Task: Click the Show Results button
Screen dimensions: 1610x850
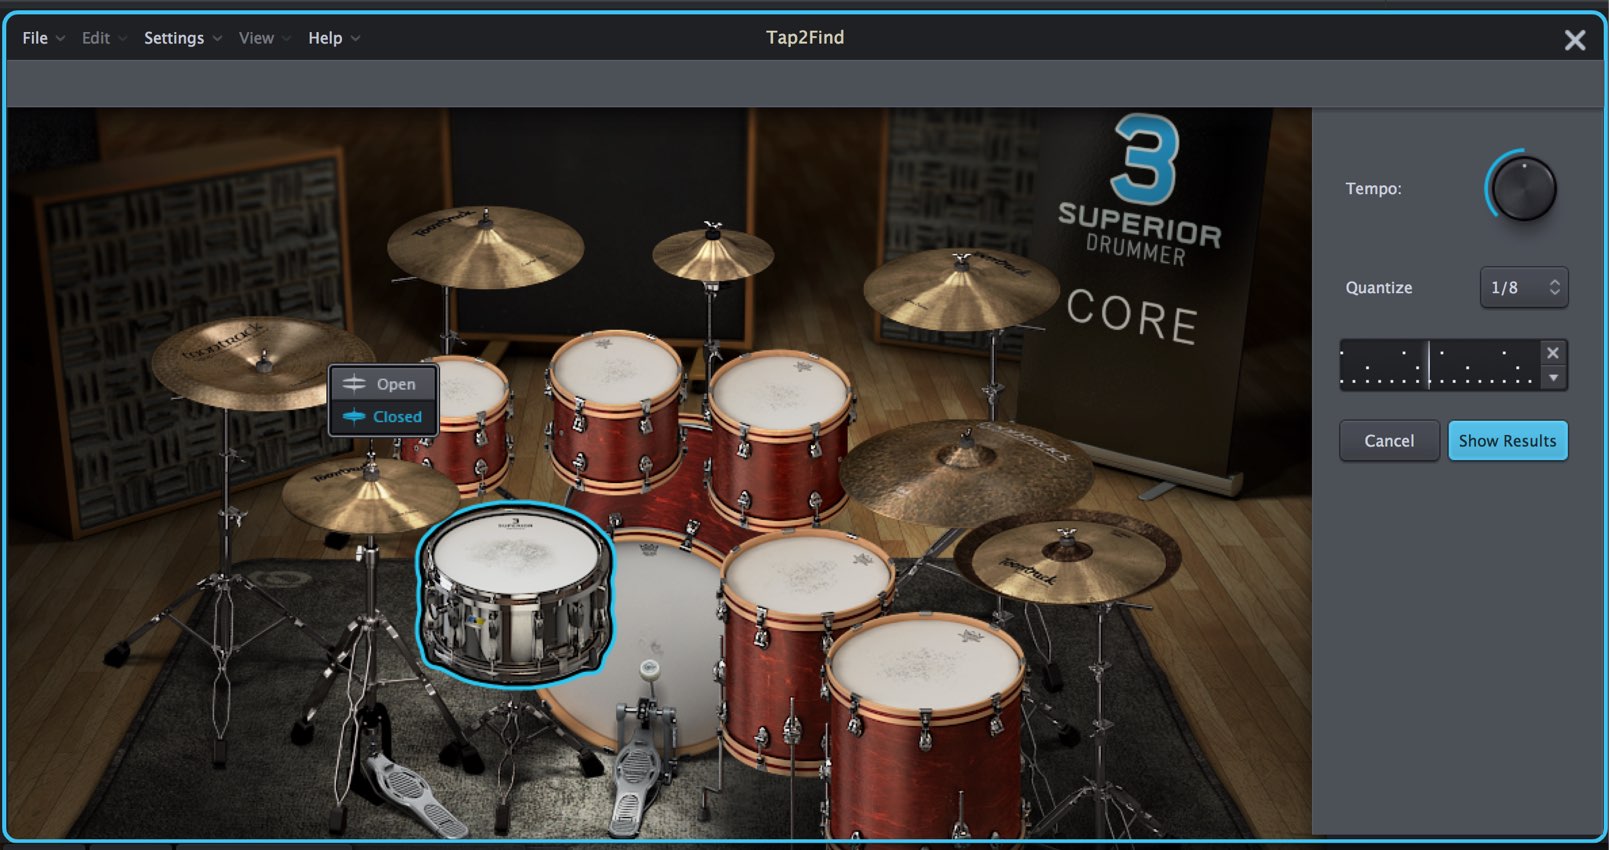Action: 1507,441
